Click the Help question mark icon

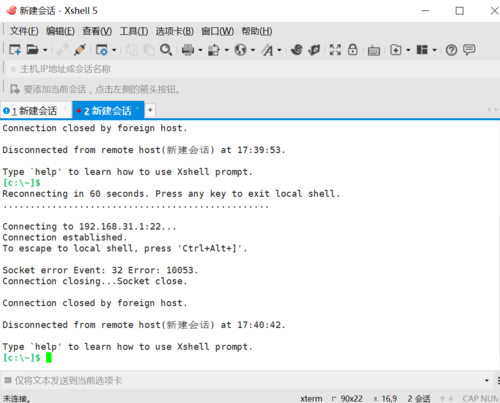[x=451, y=50]
